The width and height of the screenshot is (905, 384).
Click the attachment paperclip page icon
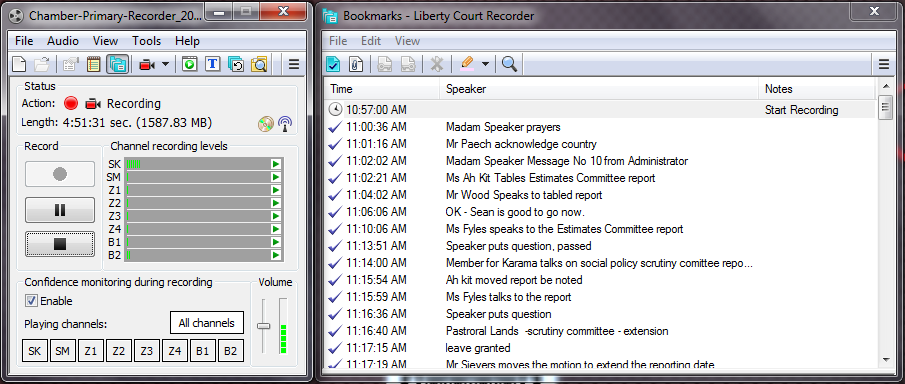click(x=356, y=64)
